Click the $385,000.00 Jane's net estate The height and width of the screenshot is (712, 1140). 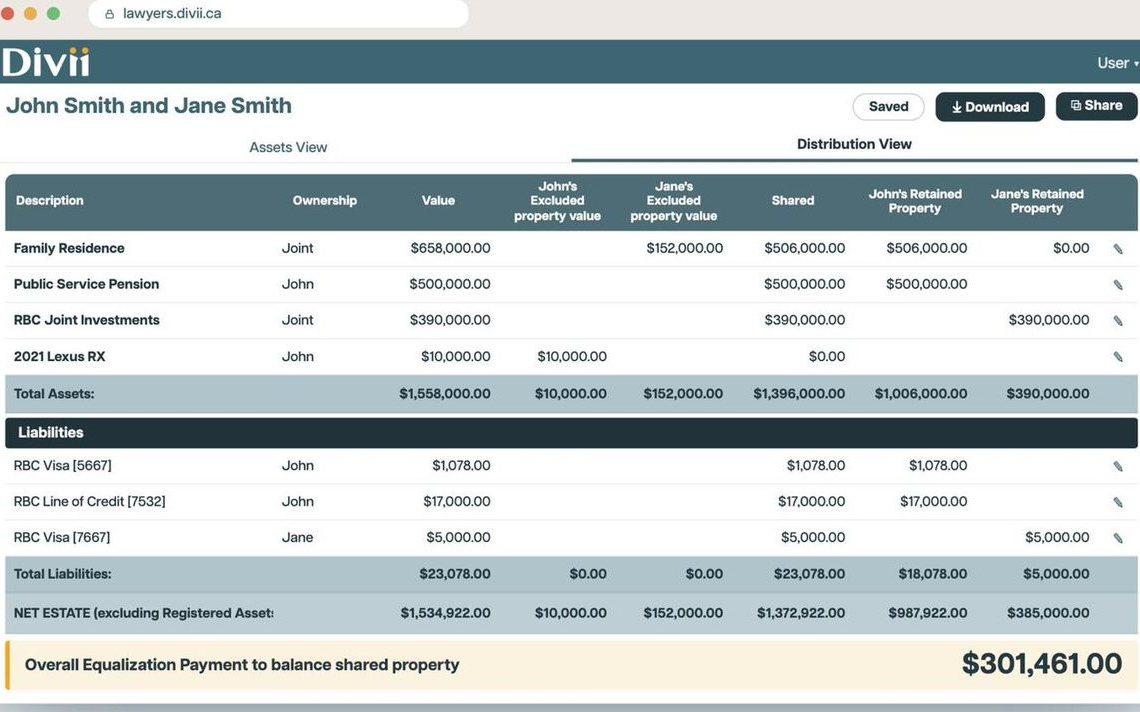[1048, 613]
